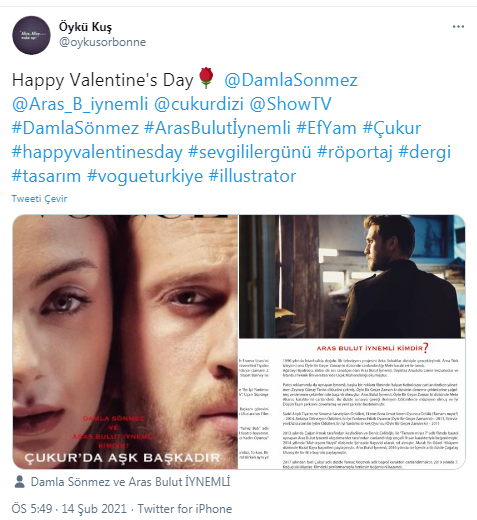Click Tweeti Çevir to translate tweet
The height and width of the screenshot is (520, 477).
pos(39,199)
